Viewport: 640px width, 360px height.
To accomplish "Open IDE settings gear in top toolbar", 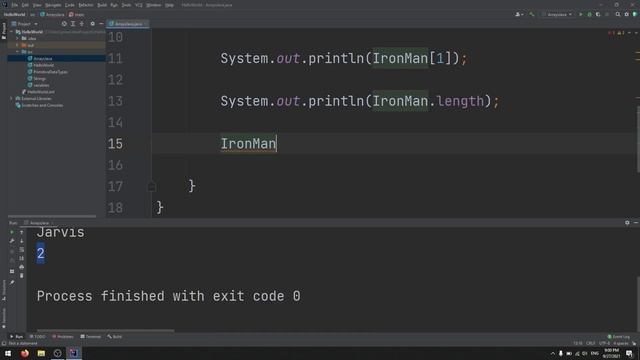I will coord(627,14).
